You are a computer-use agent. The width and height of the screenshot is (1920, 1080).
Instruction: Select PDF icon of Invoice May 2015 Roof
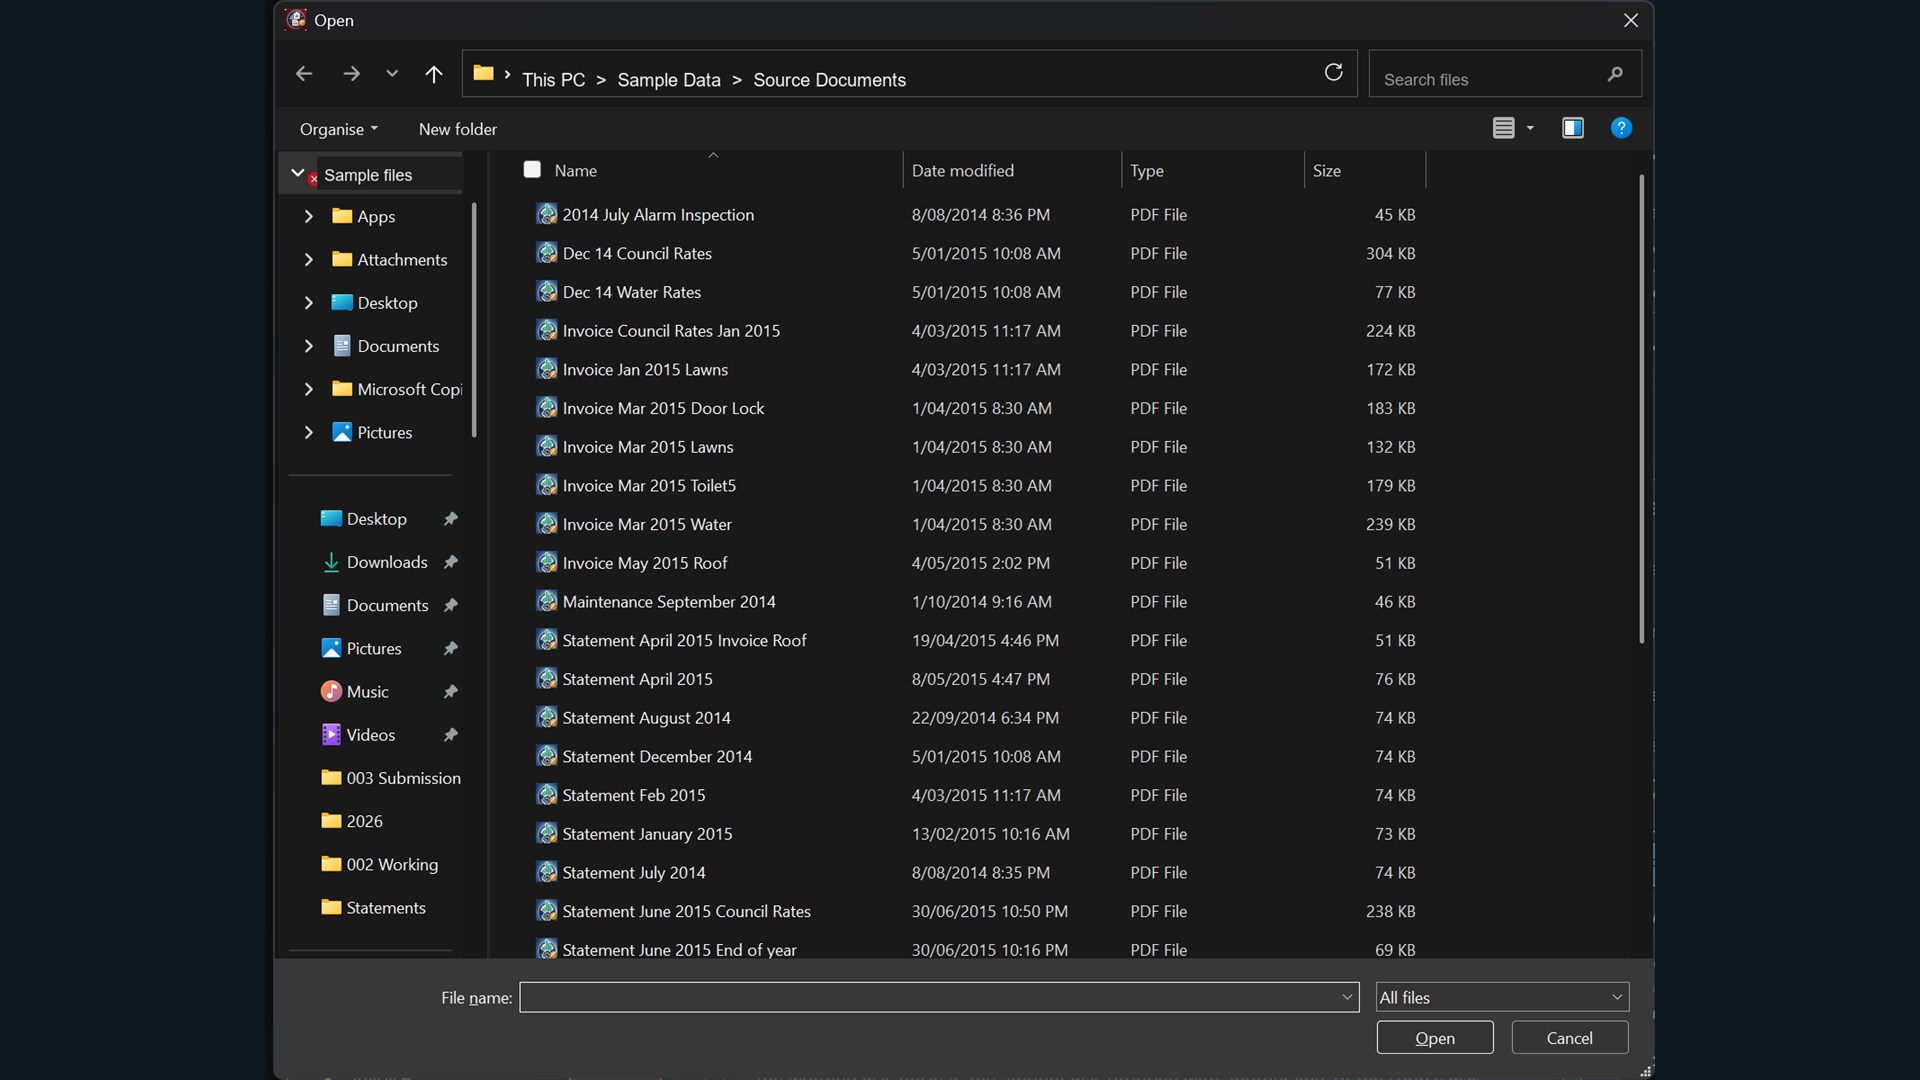[546, 563]
